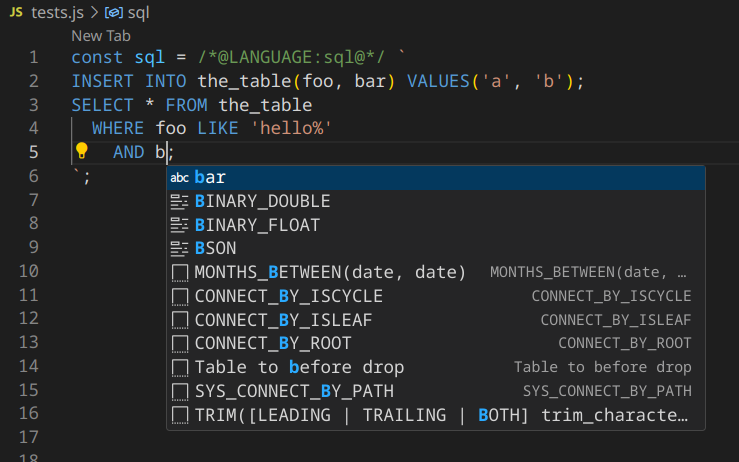Select 'Table to before drop' snippet
The height and width of the screenshot is (462, 739).
click(x=299, y=367)
